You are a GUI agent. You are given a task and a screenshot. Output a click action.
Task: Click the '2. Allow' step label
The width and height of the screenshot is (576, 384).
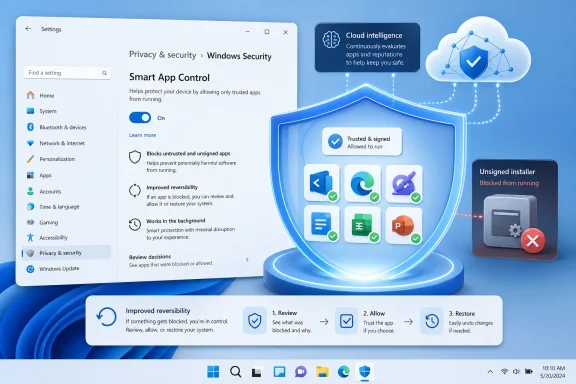tap(374, 313)
